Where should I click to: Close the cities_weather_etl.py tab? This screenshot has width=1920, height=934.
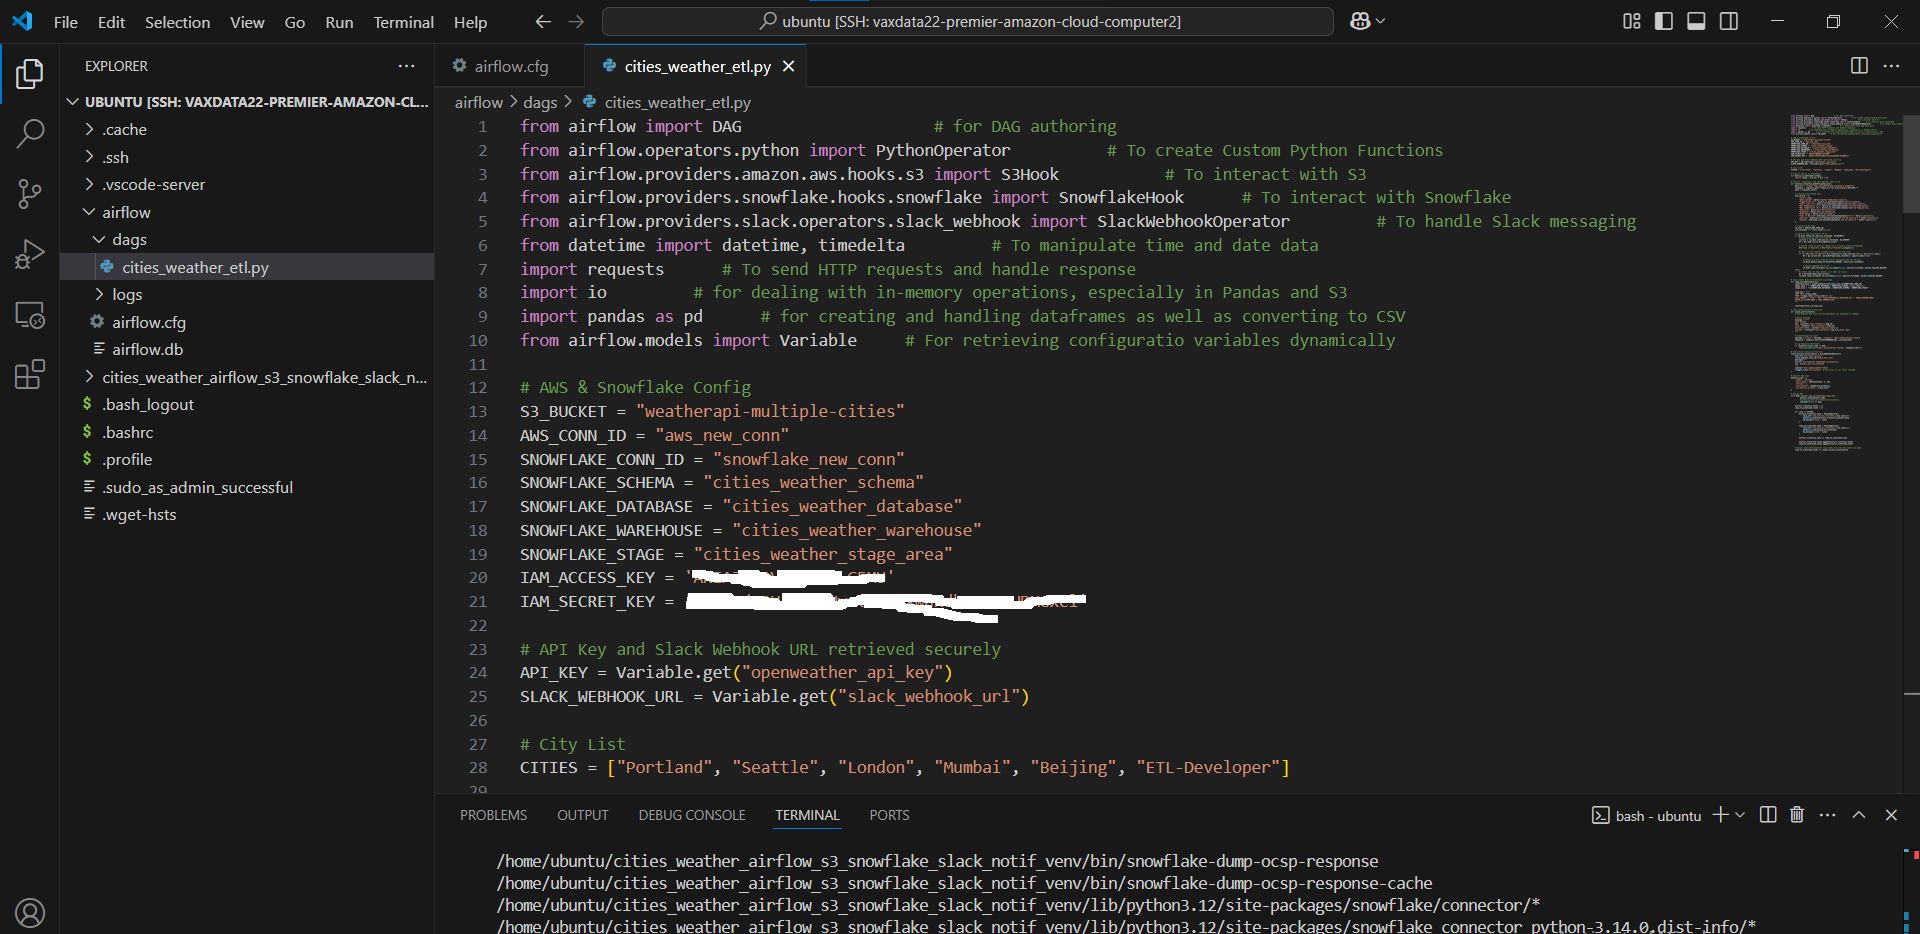coord(788,66)
